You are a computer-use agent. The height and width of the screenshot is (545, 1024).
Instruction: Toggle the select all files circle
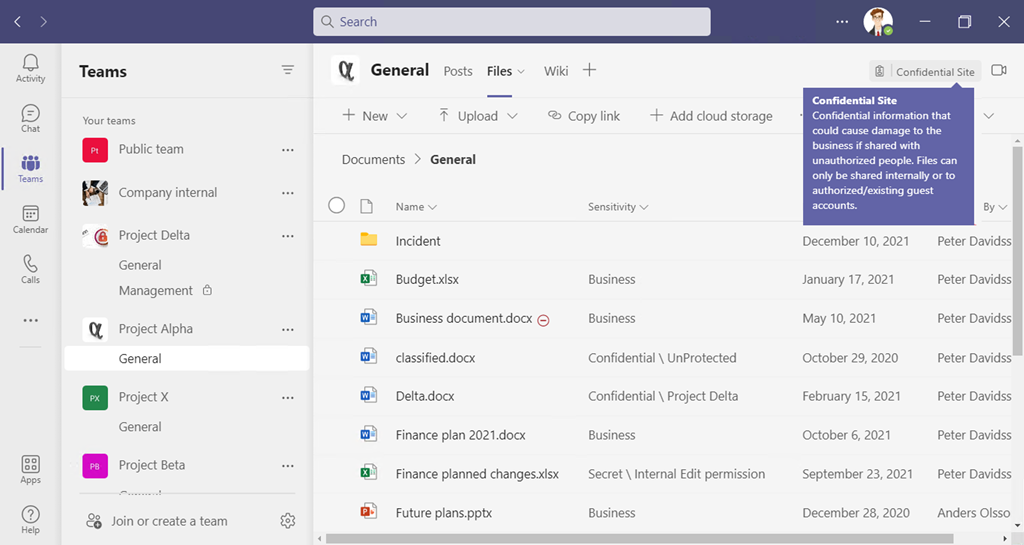[x=337, y=206]
